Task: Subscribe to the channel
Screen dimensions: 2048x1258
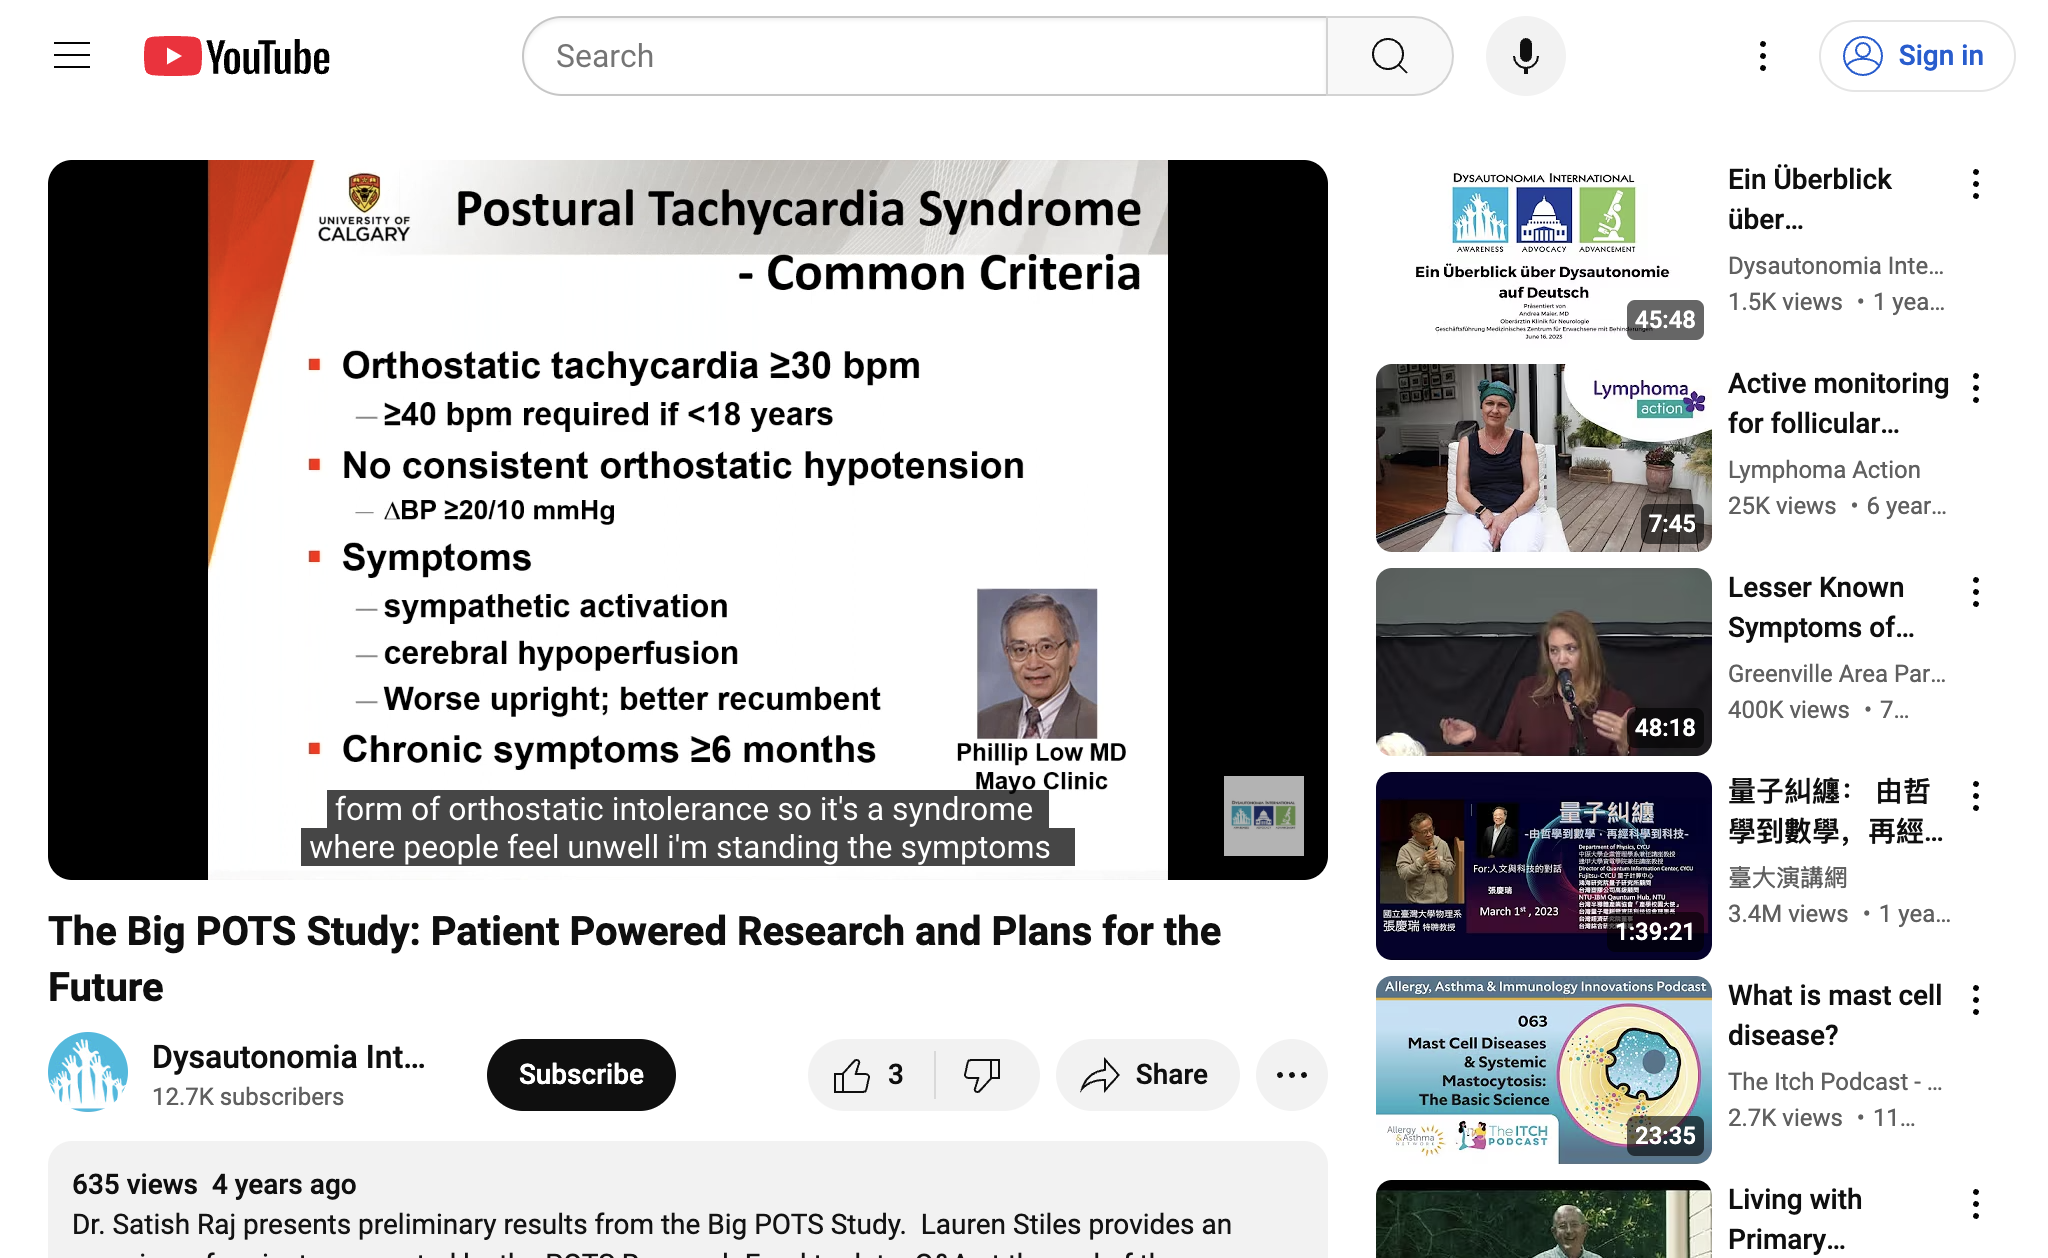Action: coord(581,1074)
